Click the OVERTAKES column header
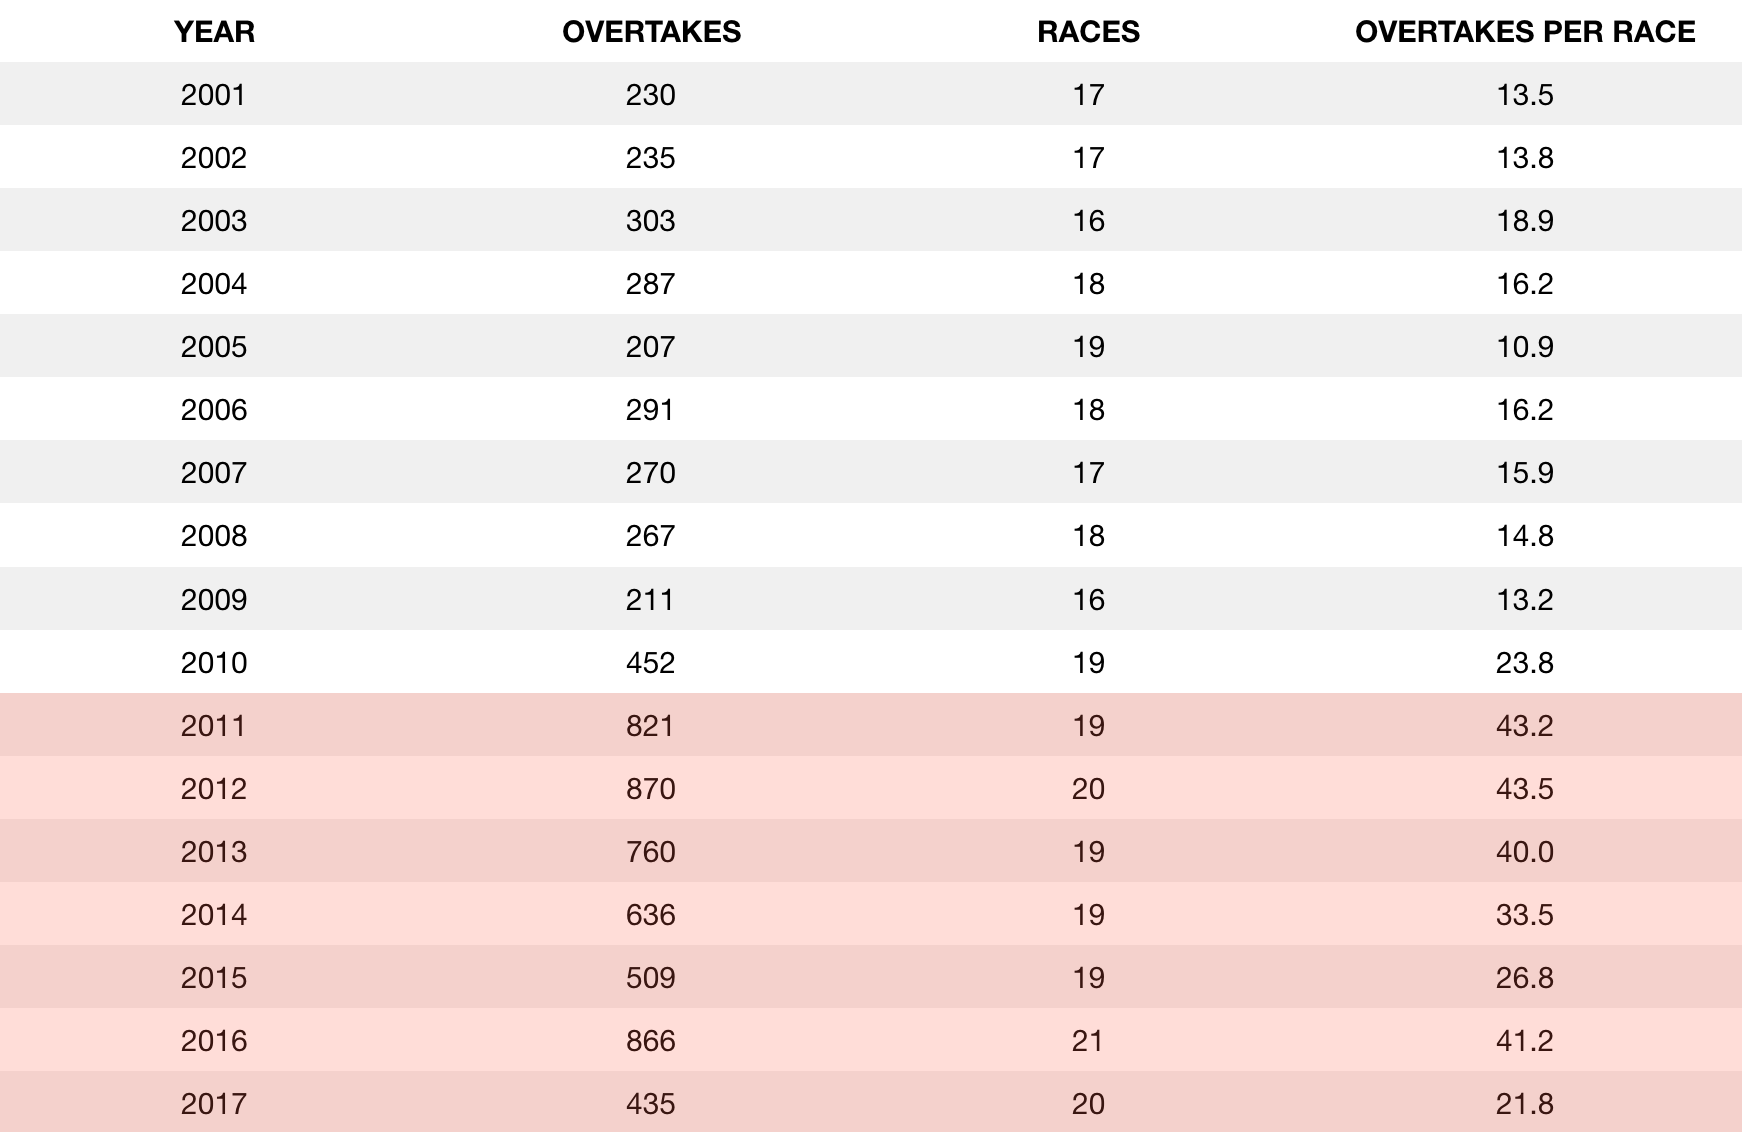Viewport: 1742px width, 1132px height. (651, 32)
